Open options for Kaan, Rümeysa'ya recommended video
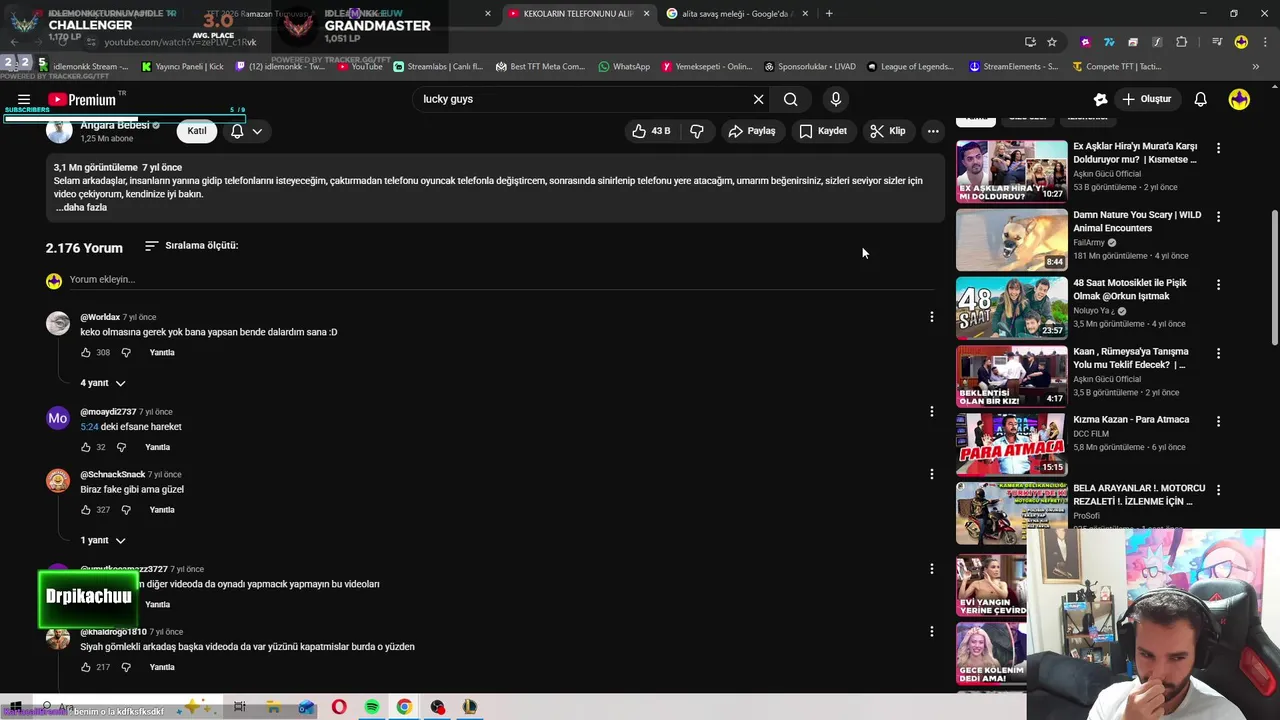Viewport: 1280px width, 720px height. point(1218,353)
